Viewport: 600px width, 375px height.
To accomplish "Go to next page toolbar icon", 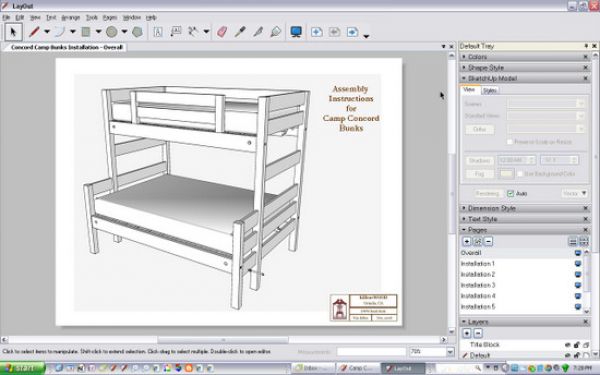I will [352, 32].
